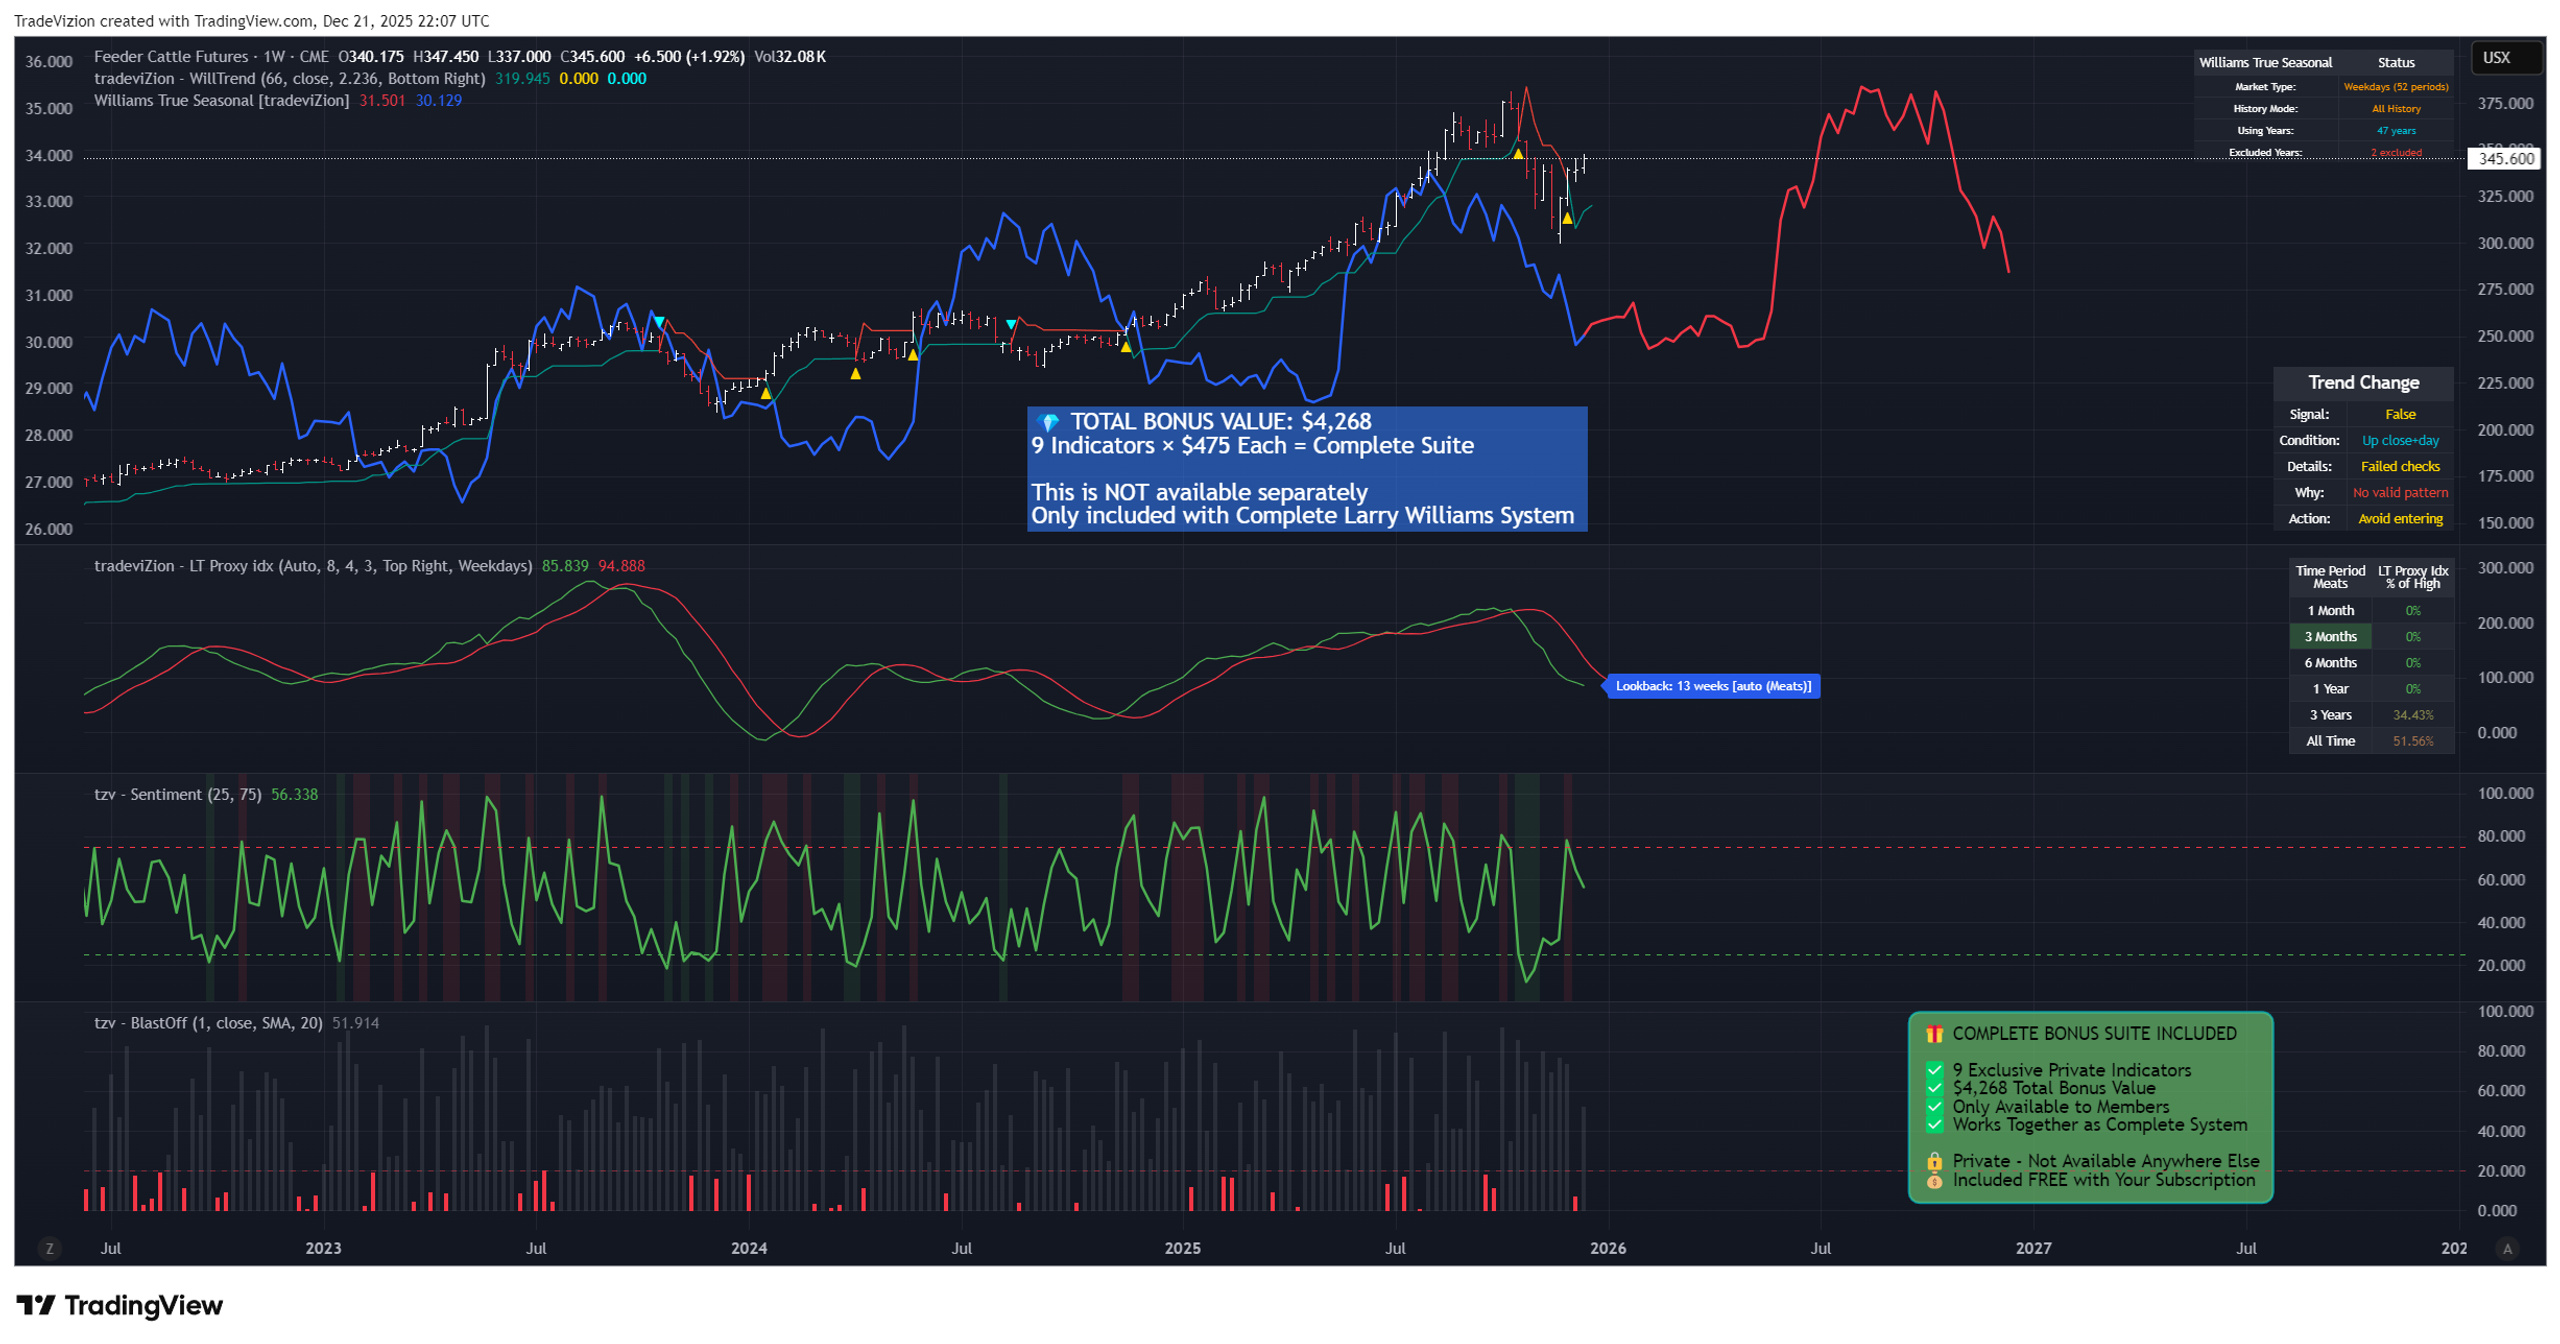Click the Status column header
Image resolution: width=2560 pixels, height=1344 pixels.
click(2396, 62)
